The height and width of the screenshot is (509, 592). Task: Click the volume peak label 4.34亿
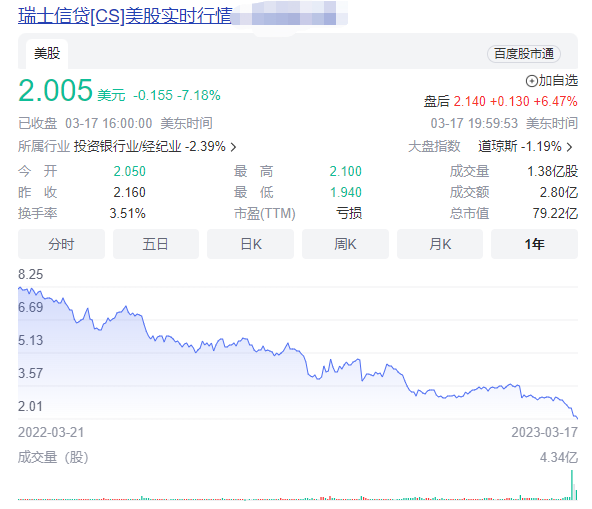click(559, 458)
